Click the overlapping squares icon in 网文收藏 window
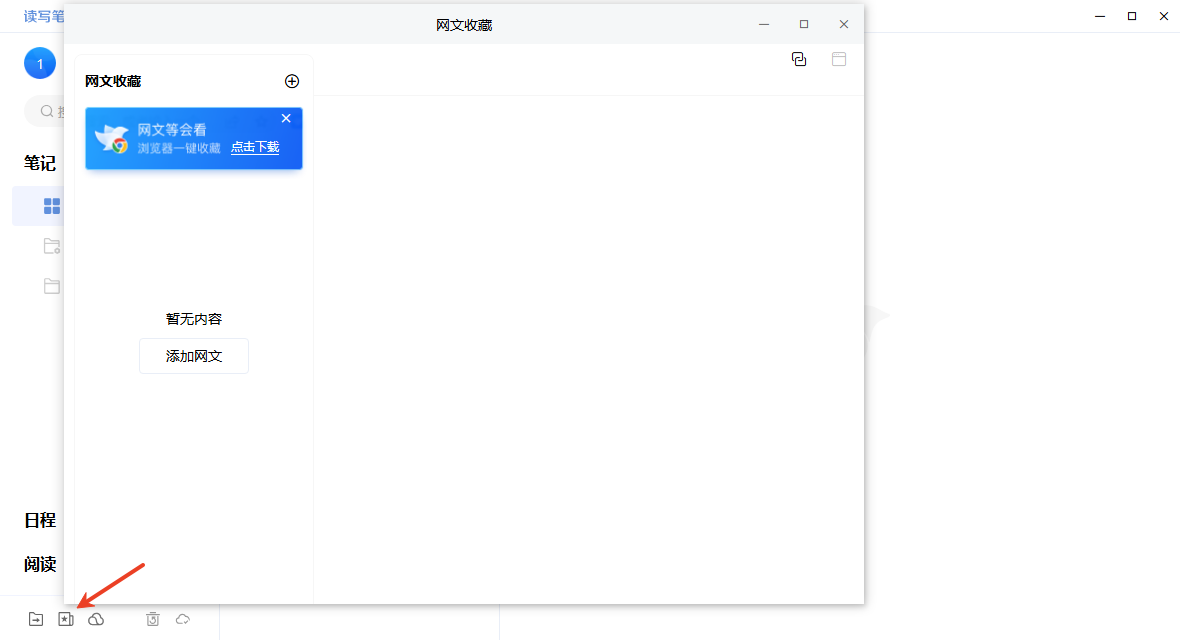This screenshot has height=640, width=1180. coord(799,59)
